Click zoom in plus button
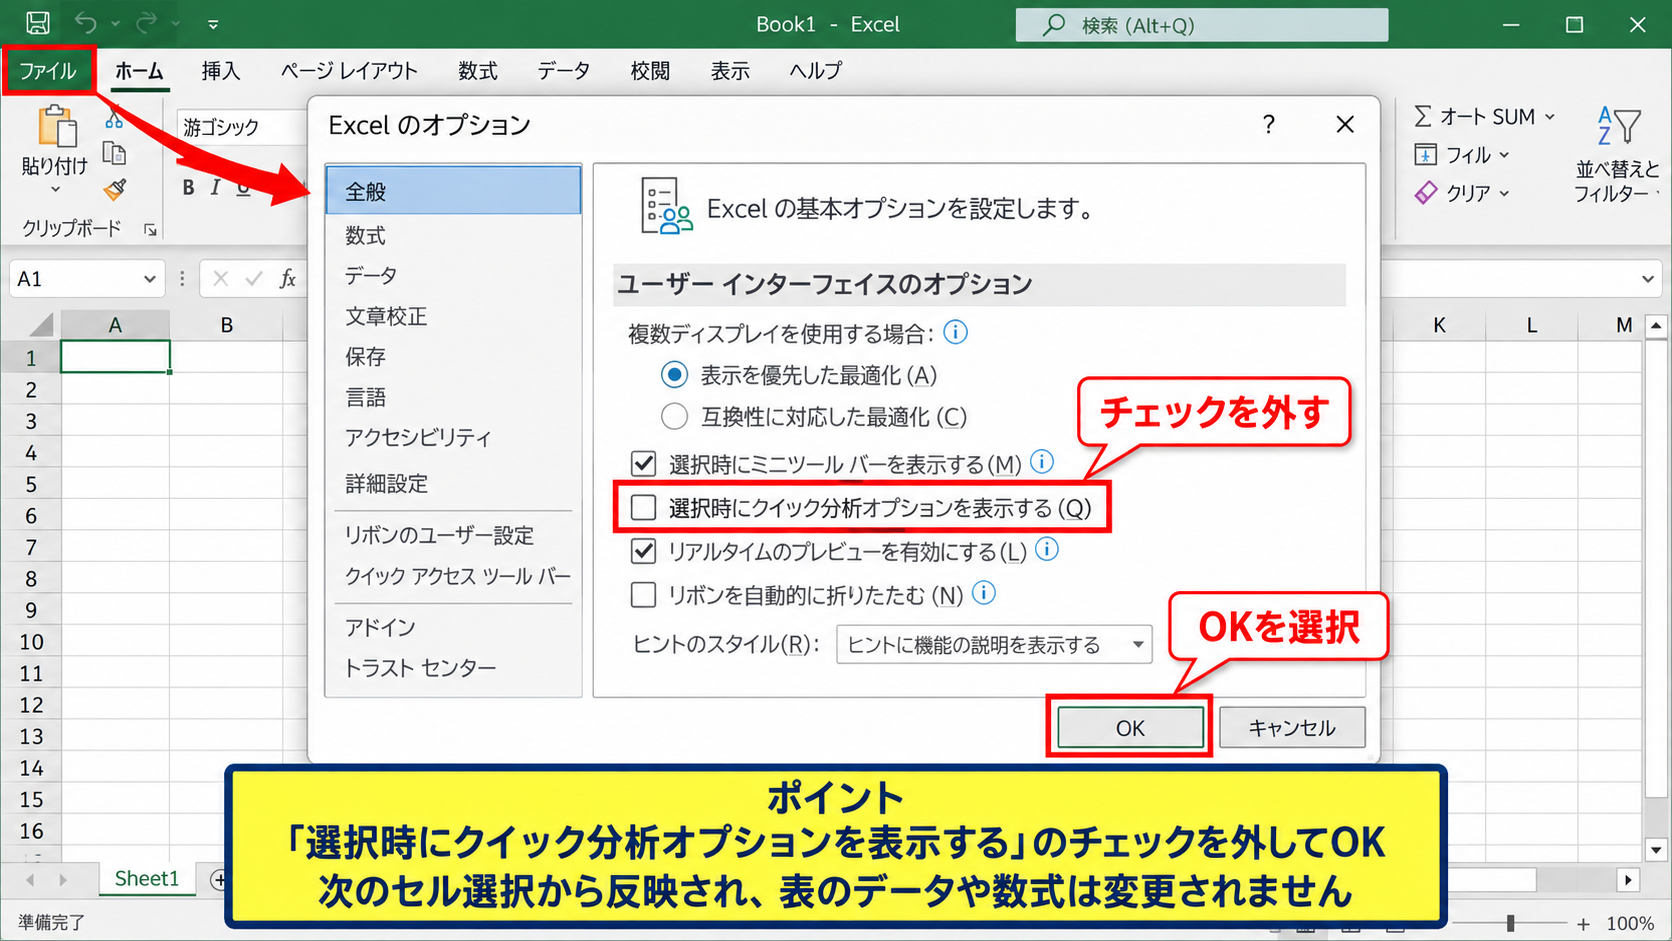The image size is (1672, 941). [1583, 925]
